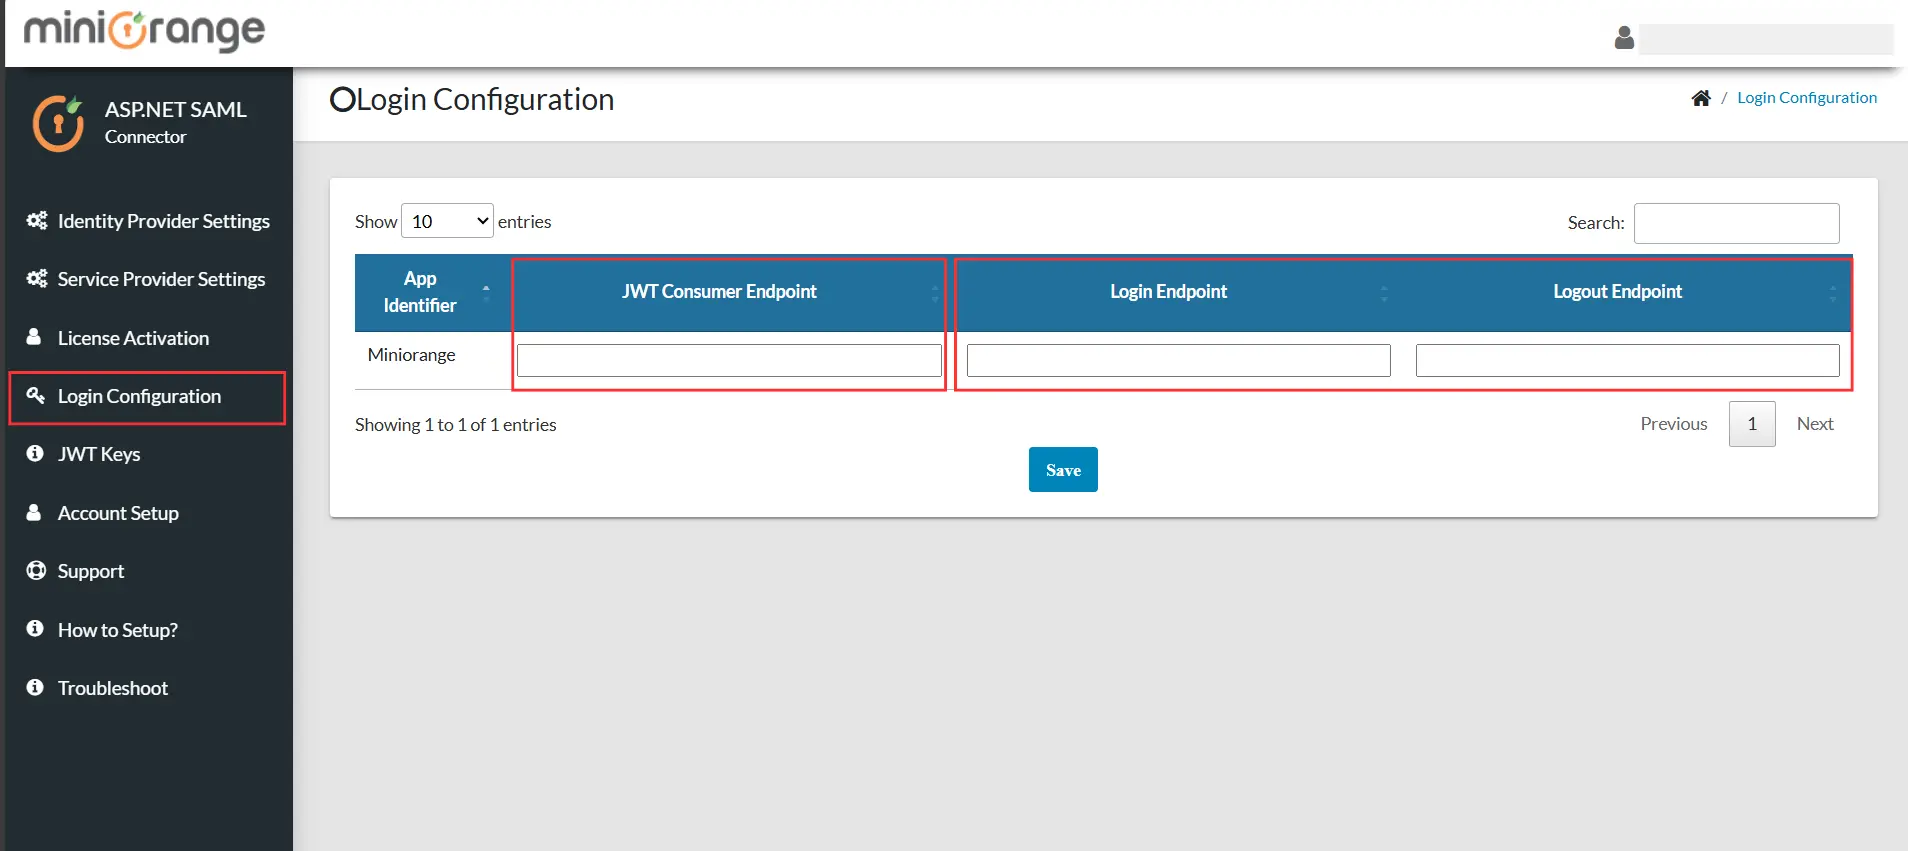
Task: Click the key icon beside Login Configuration
Action: (x=35, y=395)
